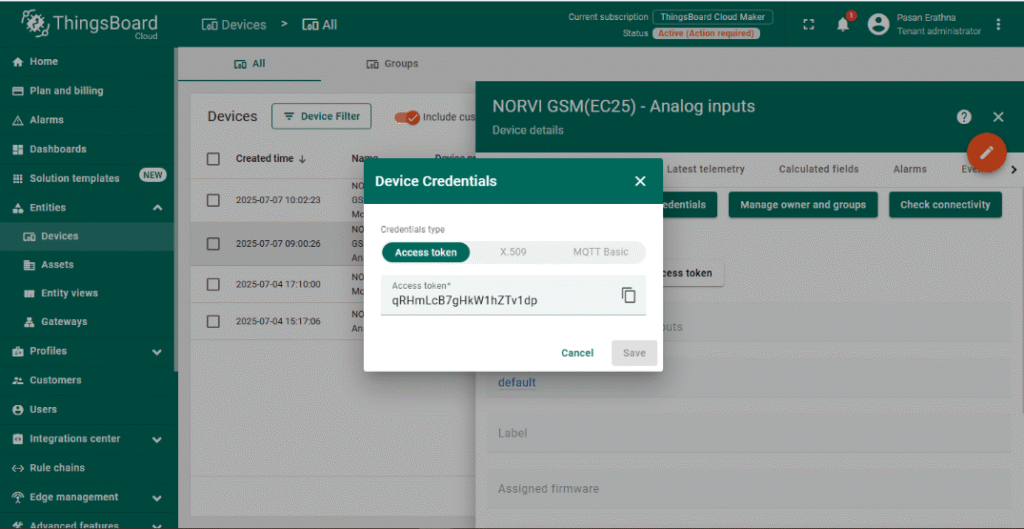Toggle fullscreen mode icon

click(x=809, y=24)
